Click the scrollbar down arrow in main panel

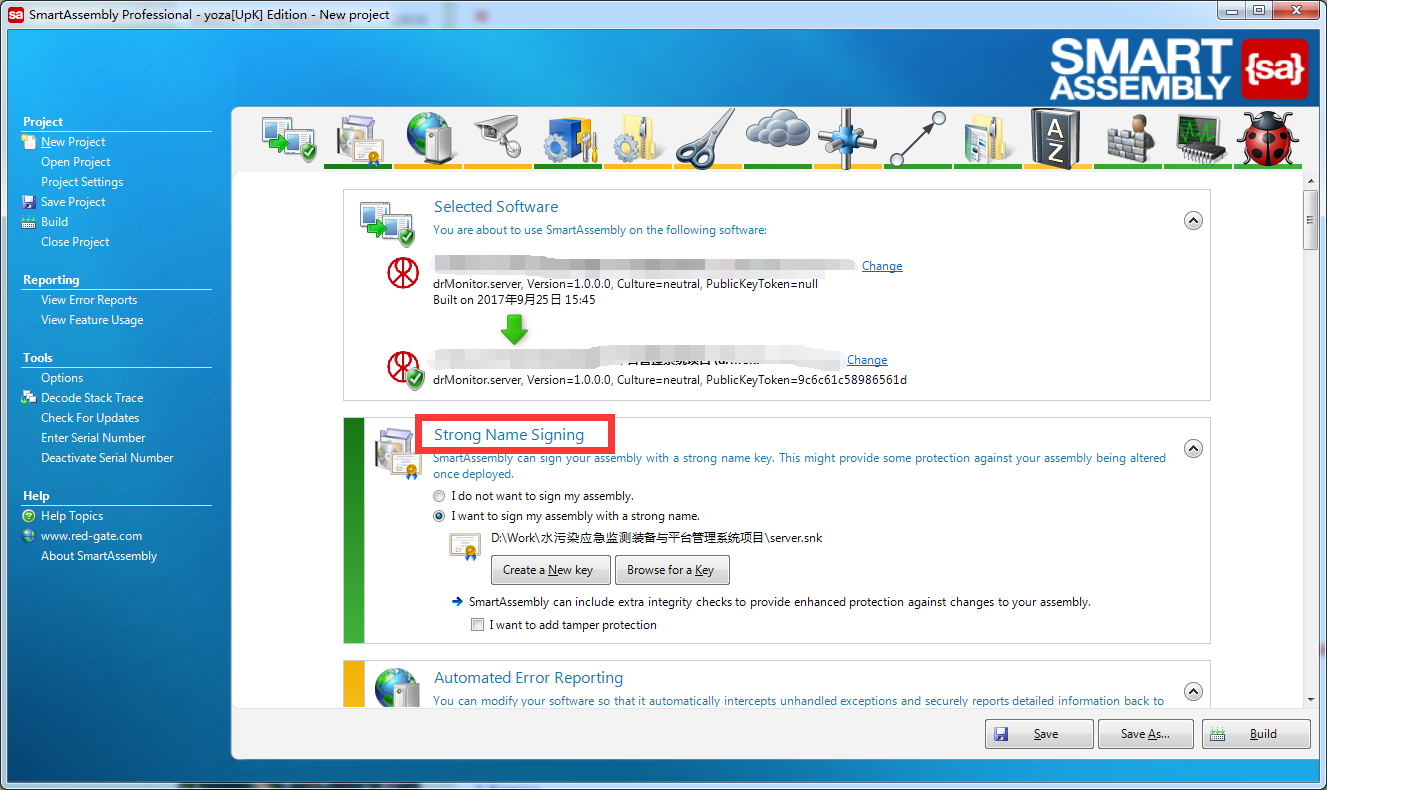[x=1311, y=700]
